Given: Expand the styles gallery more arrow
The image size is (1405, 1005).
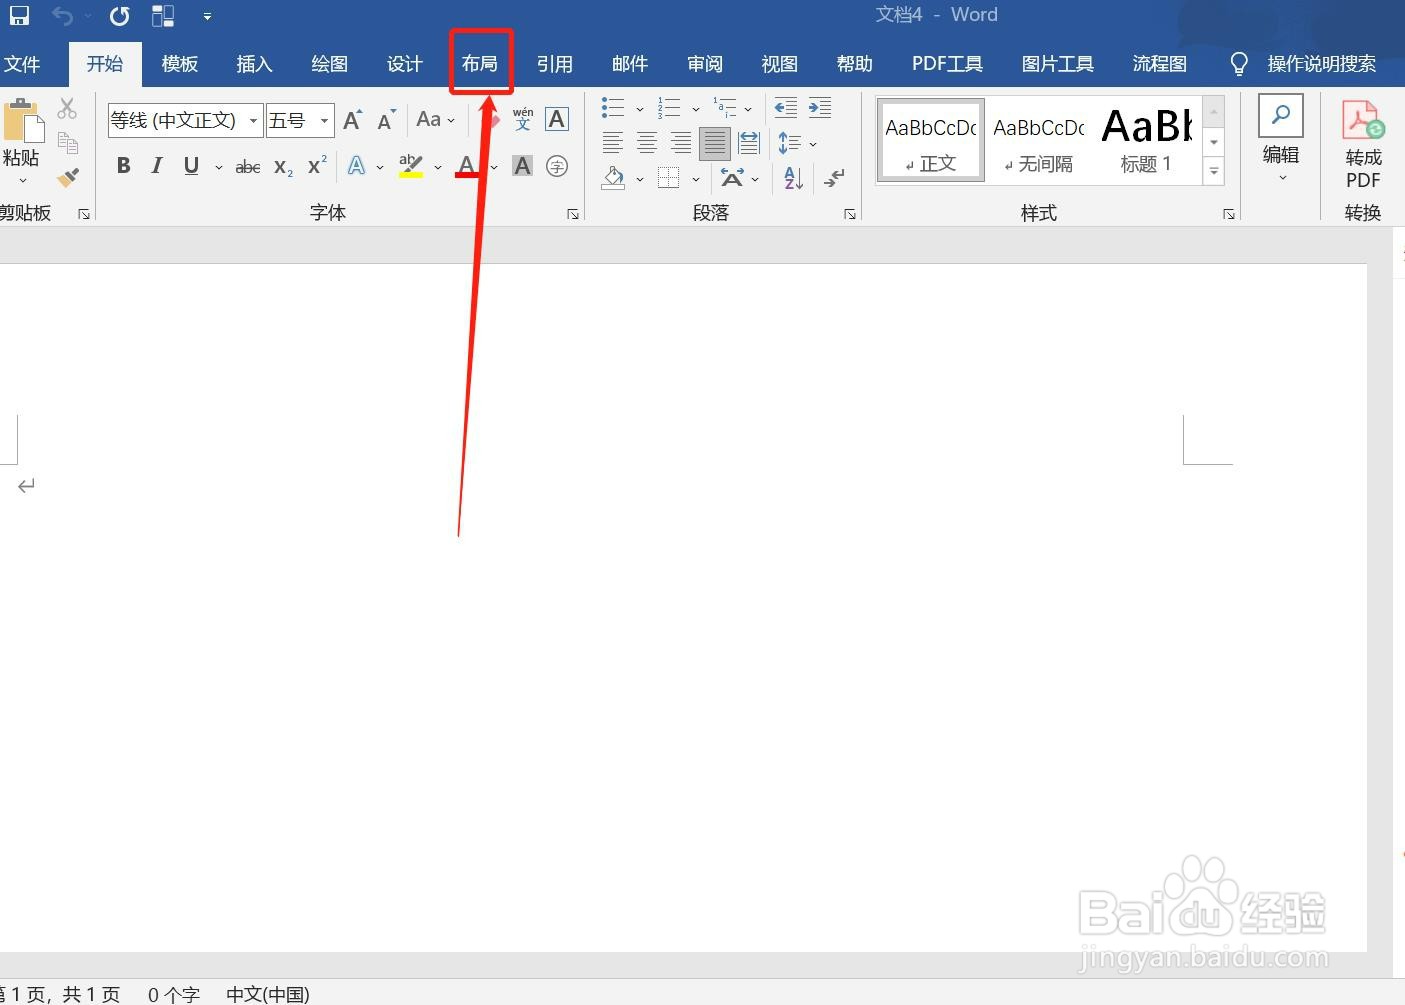Looking at the screenshot, I should pos(1214,172).
